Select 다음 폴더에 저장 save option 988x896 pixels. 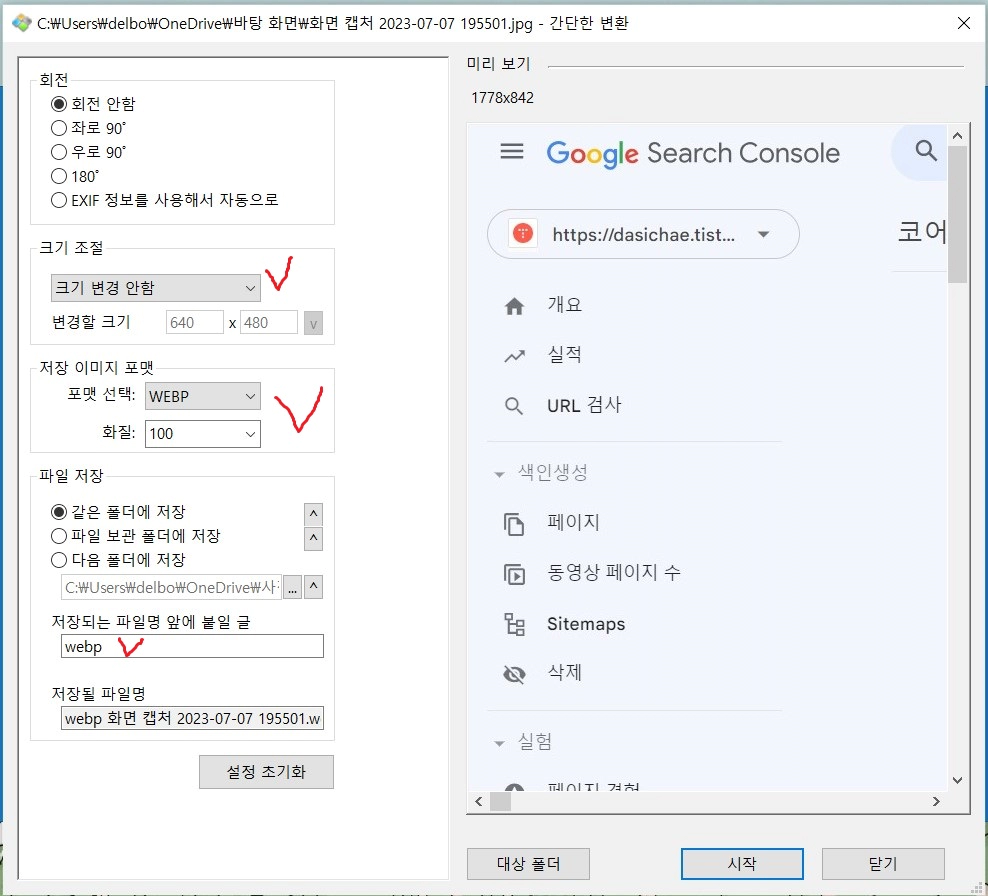click(59, 559)
